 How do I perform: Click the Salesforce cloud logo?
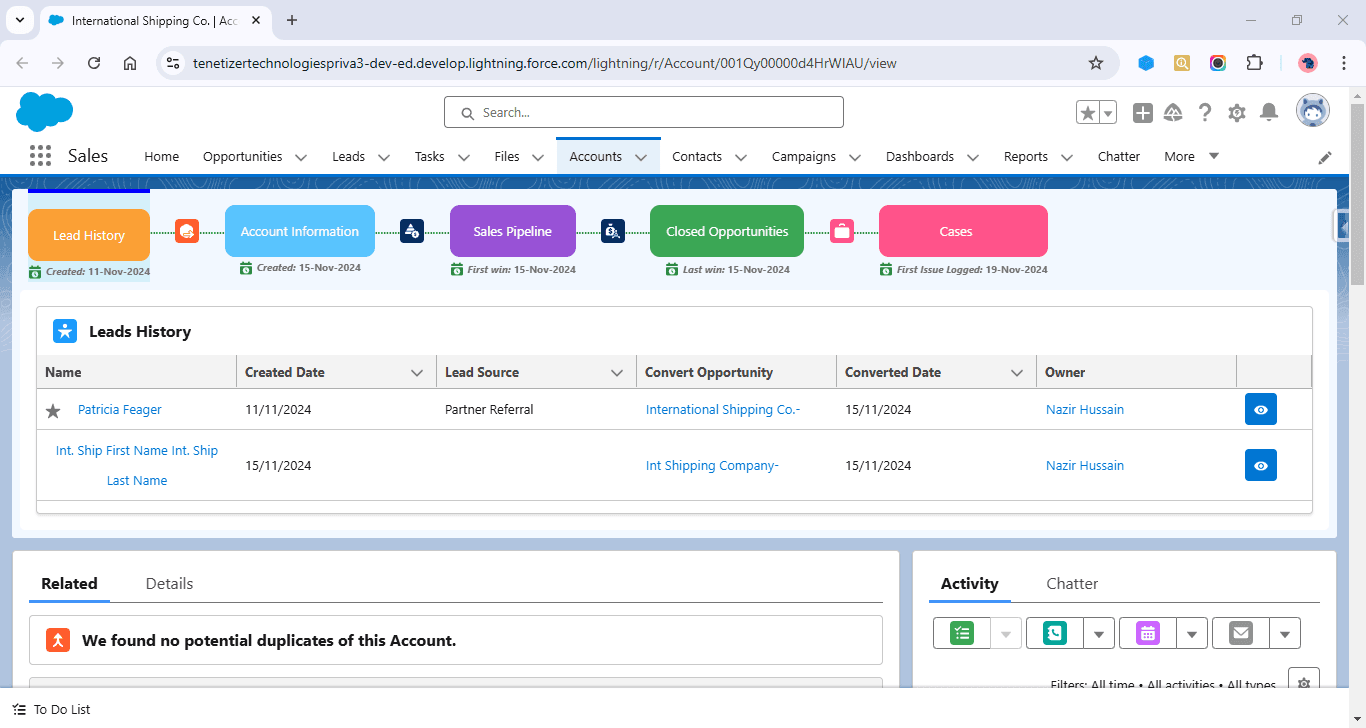point(45,111)
